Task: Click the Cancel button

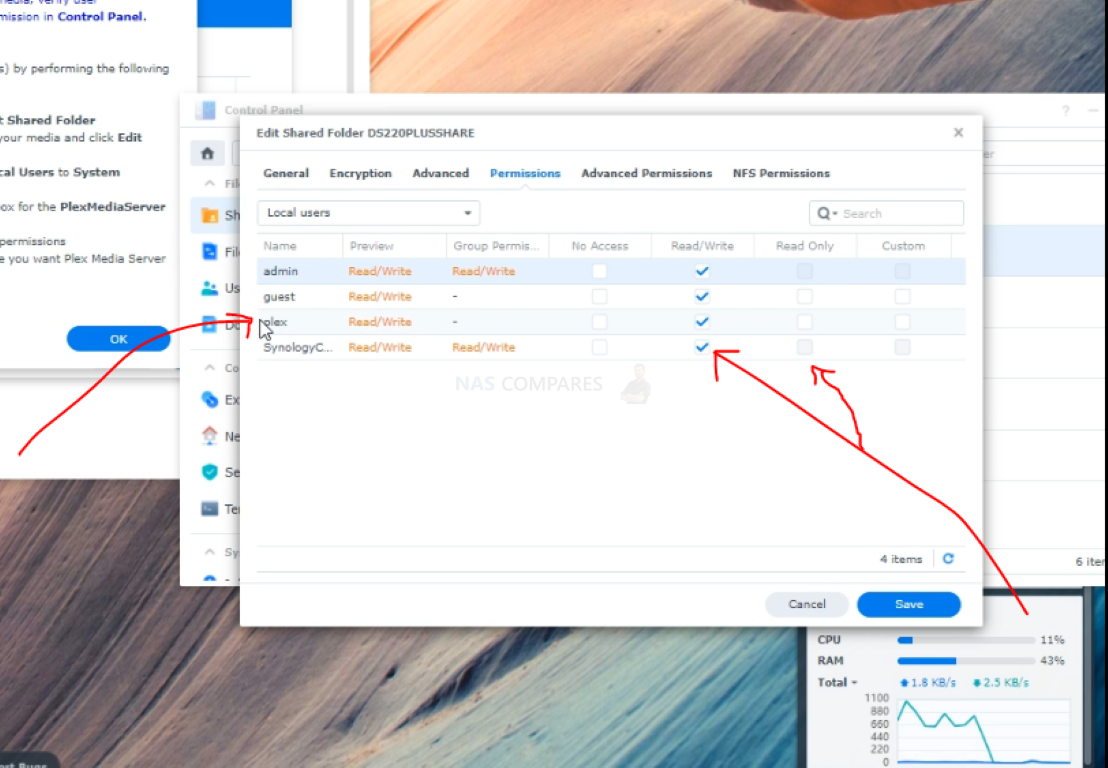Action: (x=807, y=604)
